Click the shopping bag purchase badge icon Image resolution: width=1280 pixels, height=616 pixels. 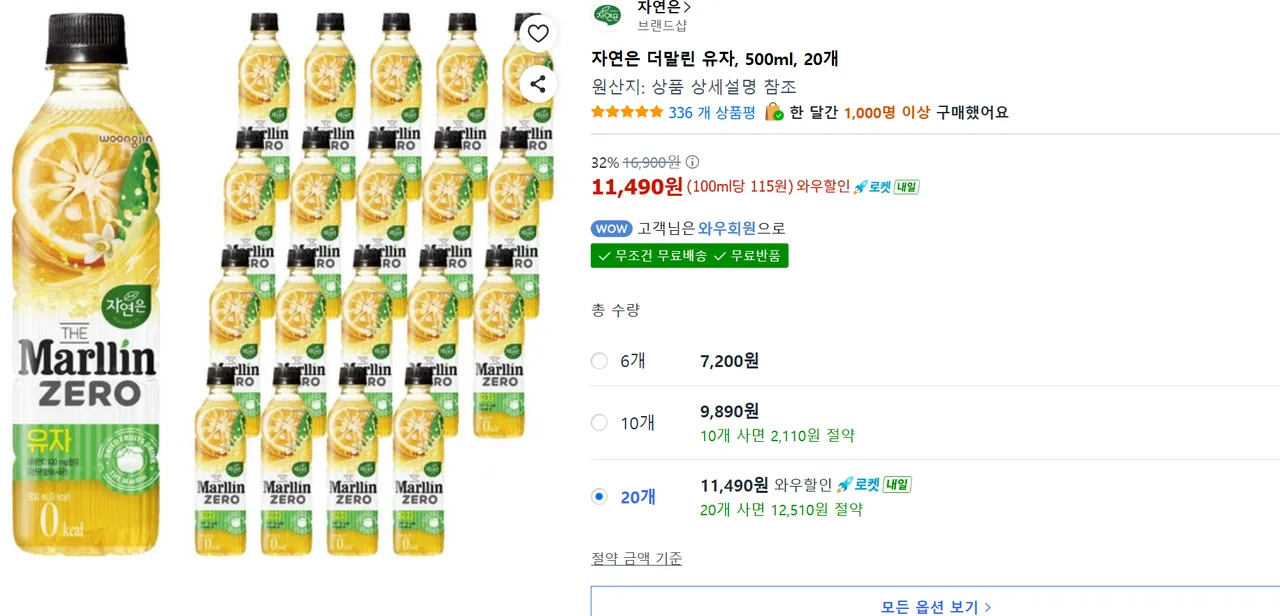(774, 112)
